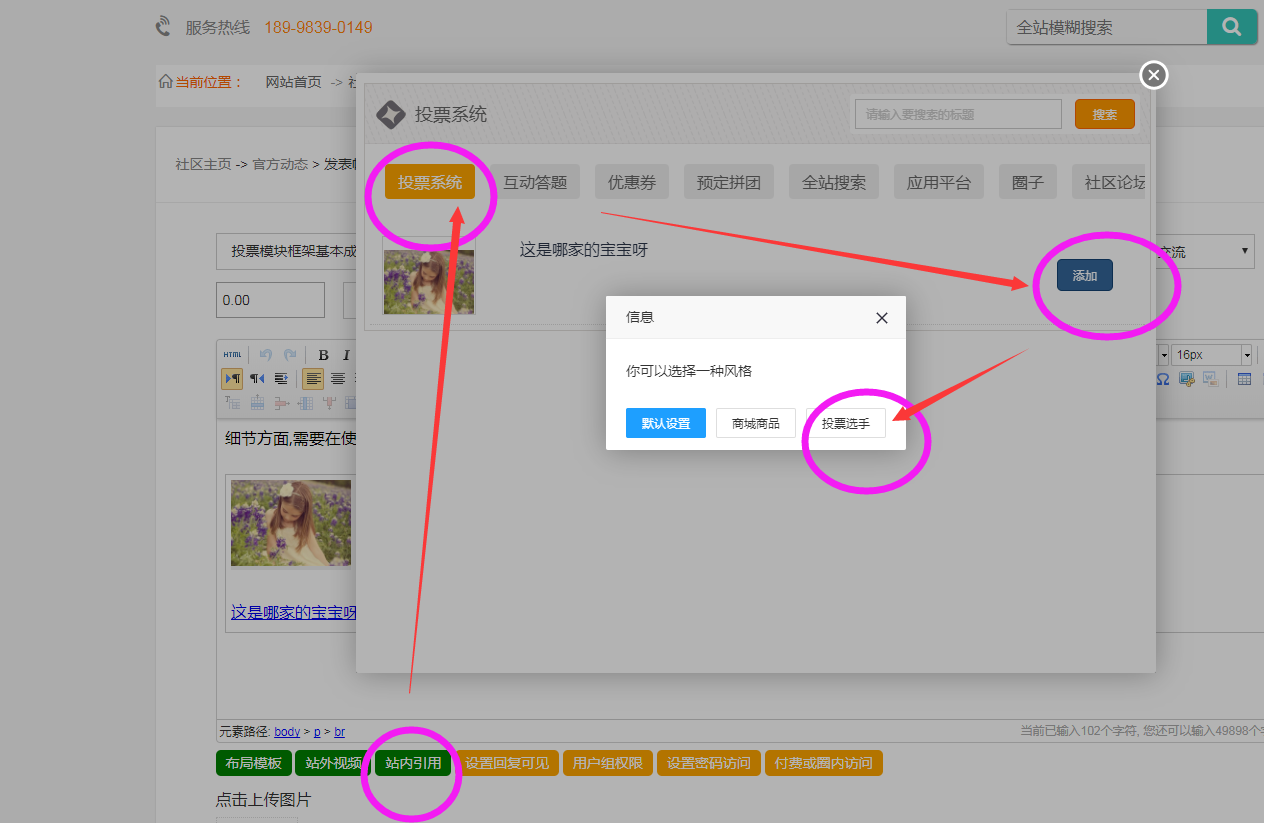Select the 优惠券 tab
This screenshot has width=1264, height=823.
click(631, 182)
